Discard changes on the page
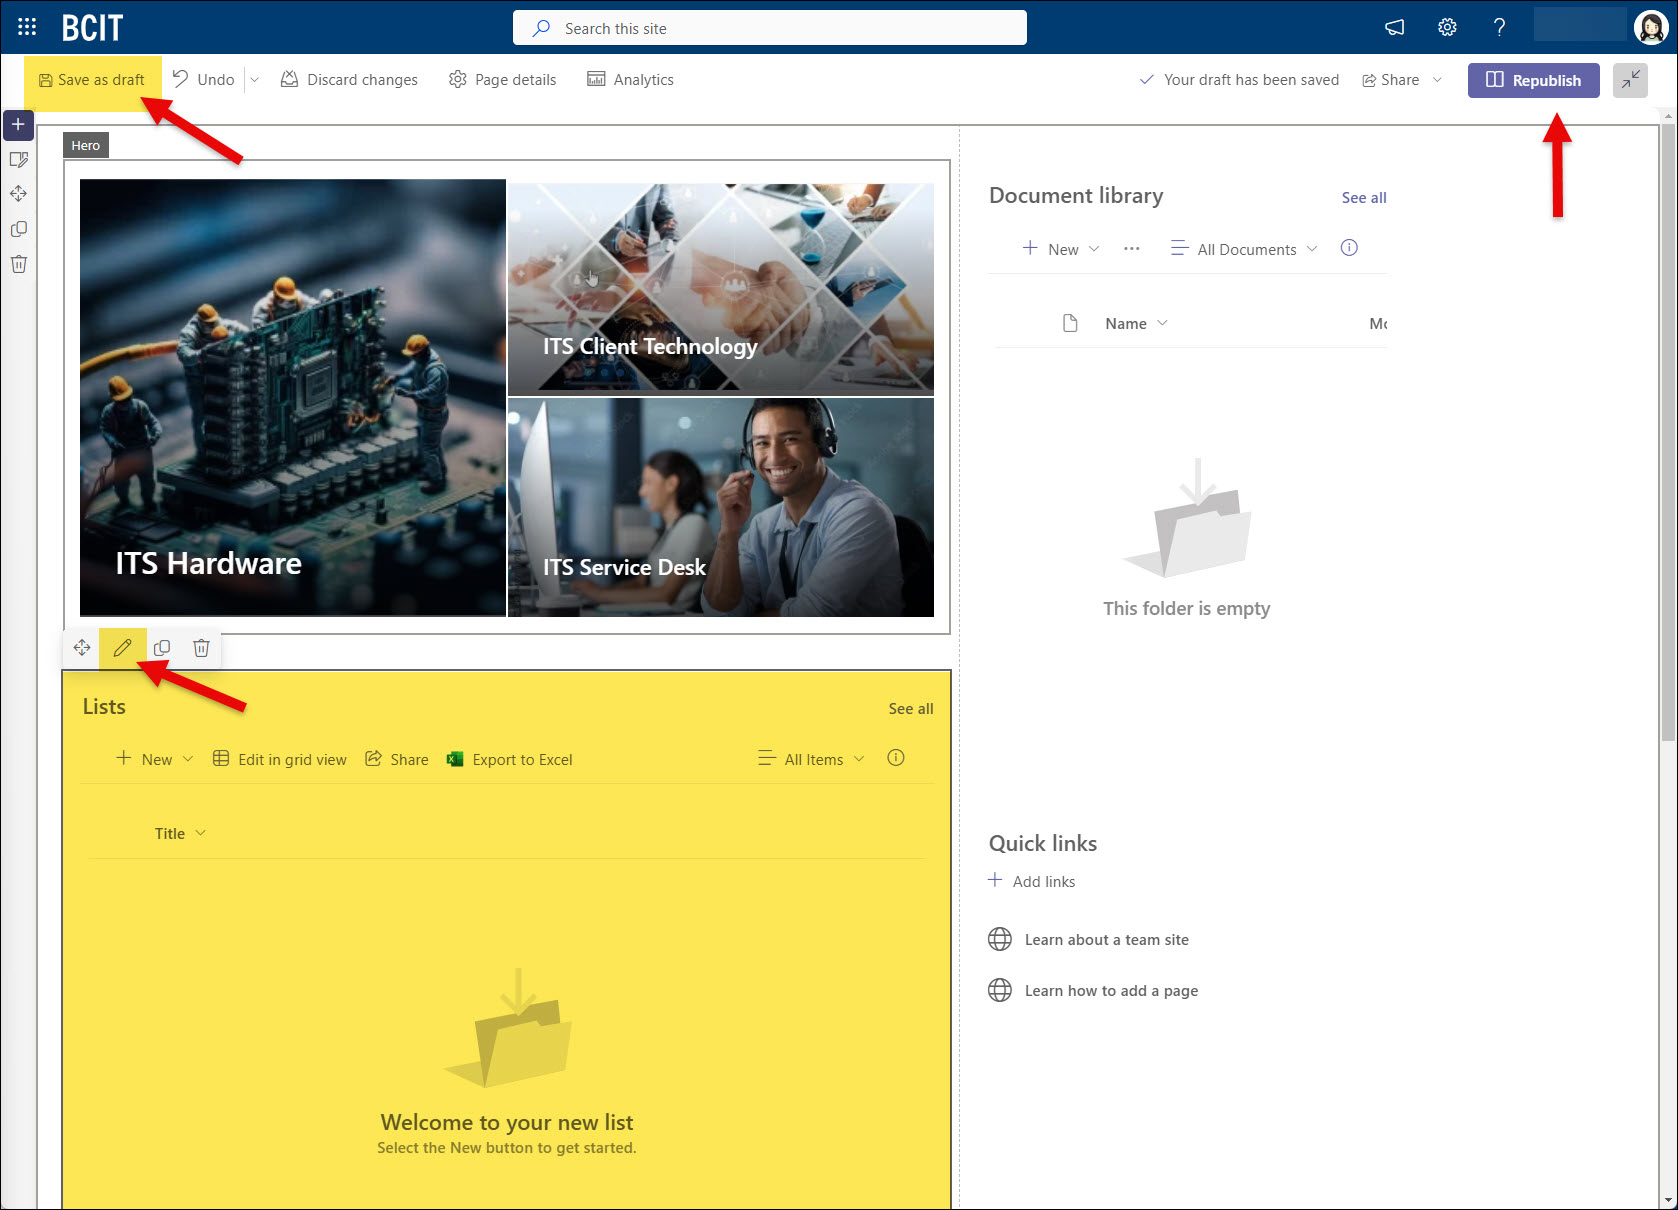The width and height of the screenshot is (1678, 1210). point(349,80)
